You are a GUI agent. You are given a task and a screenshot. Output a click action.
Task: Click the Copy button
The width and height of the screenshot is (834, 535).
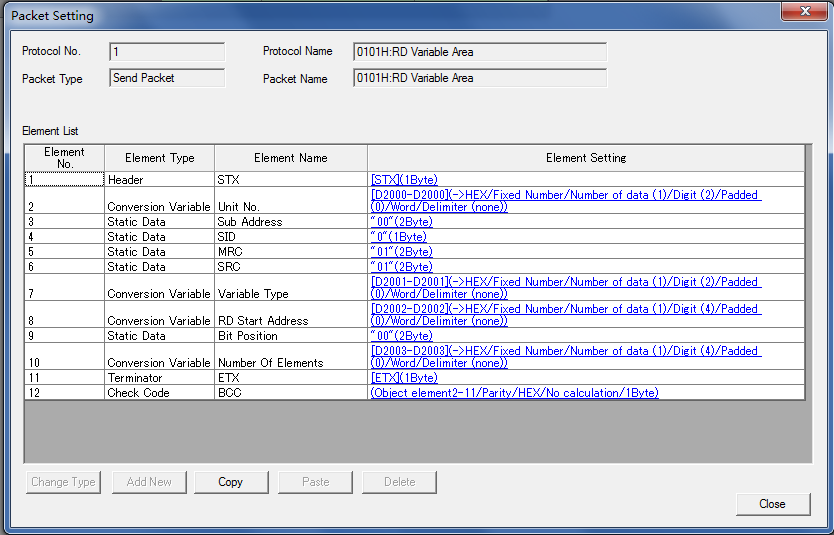(230, 482)
